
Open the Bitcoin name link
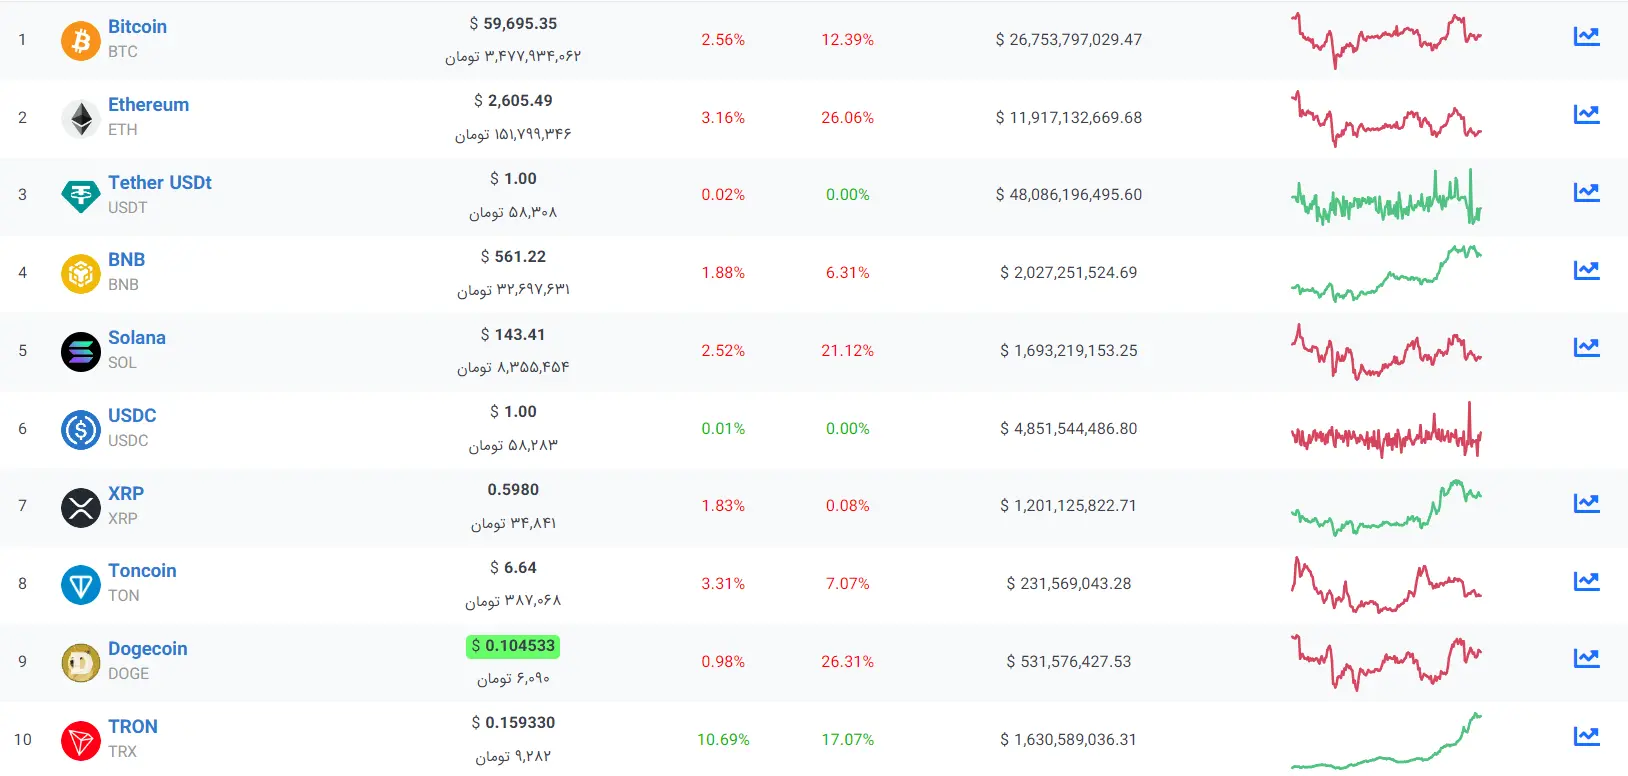138,27
